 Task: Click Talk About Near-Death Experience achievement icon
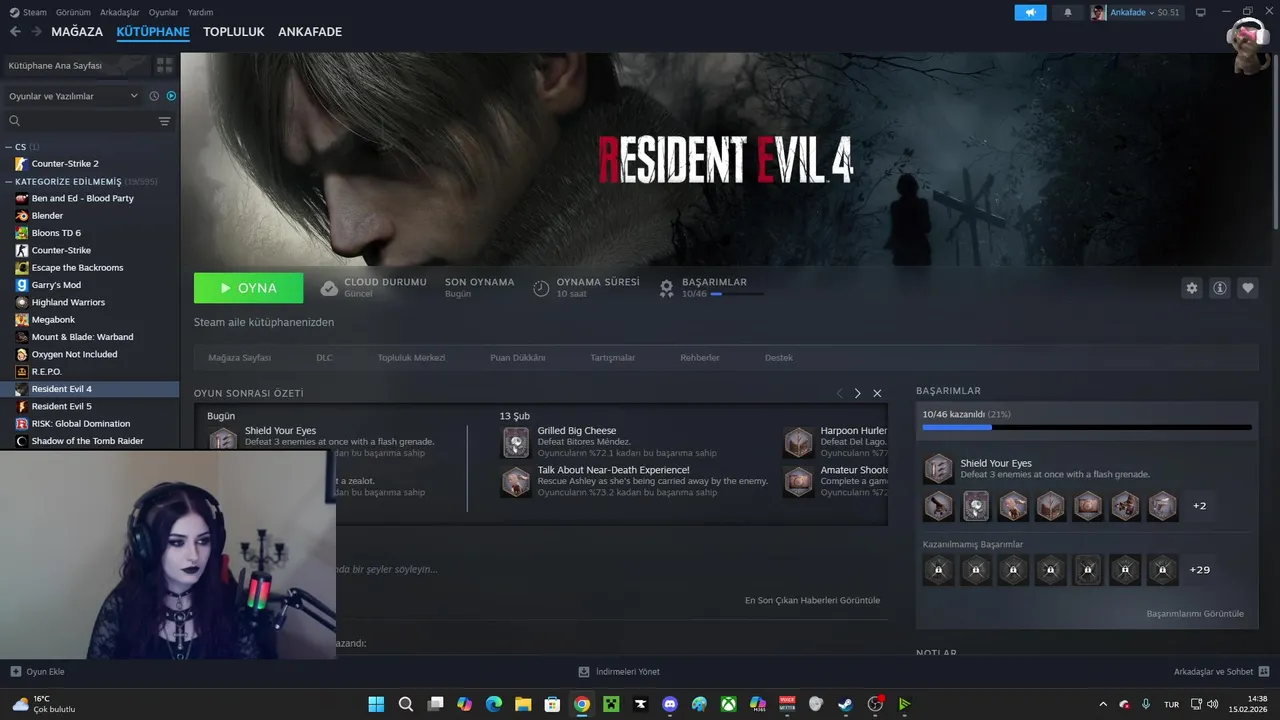(x=516, y=481)
